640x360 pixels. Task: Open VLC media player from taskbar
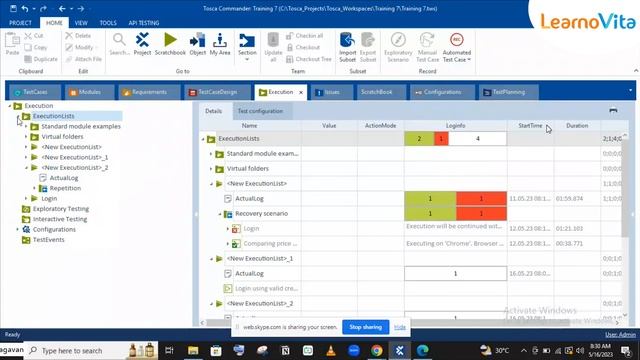[x=331, y=350]
